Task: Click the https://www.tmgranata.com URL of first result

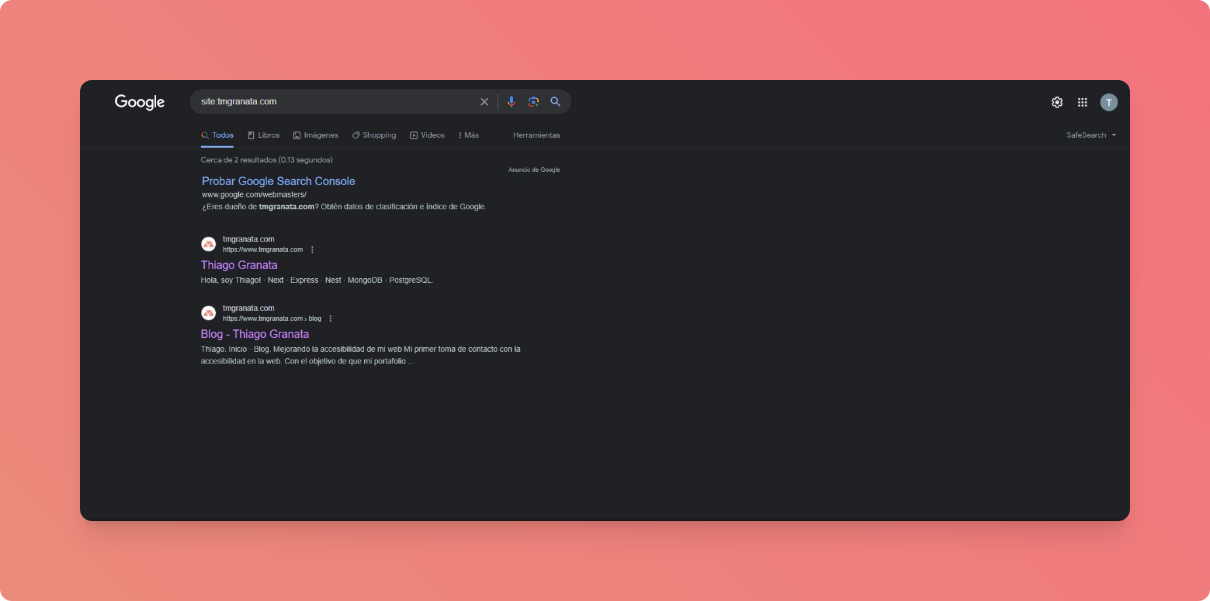Action: click(x=263, y=249)
